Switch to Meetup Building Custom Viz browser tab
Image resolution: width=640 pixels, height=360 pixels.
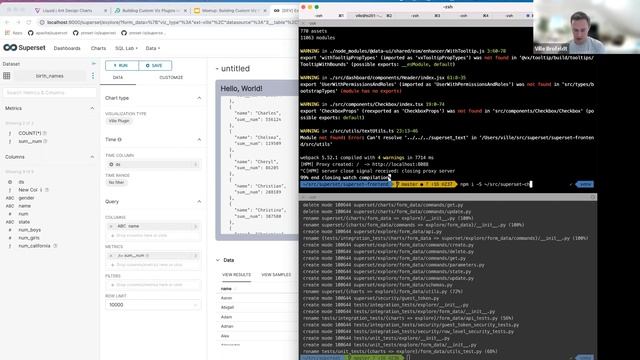pyautogui.click(x=231, y=10)
